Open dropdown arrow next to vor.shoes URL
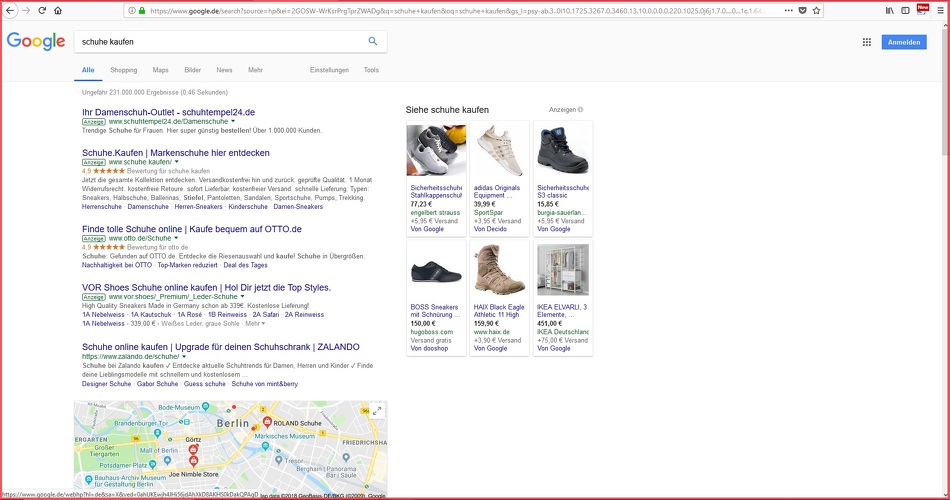Image resolution: width=950 pixels, height=500 pixels. click(x=242, y=296)
